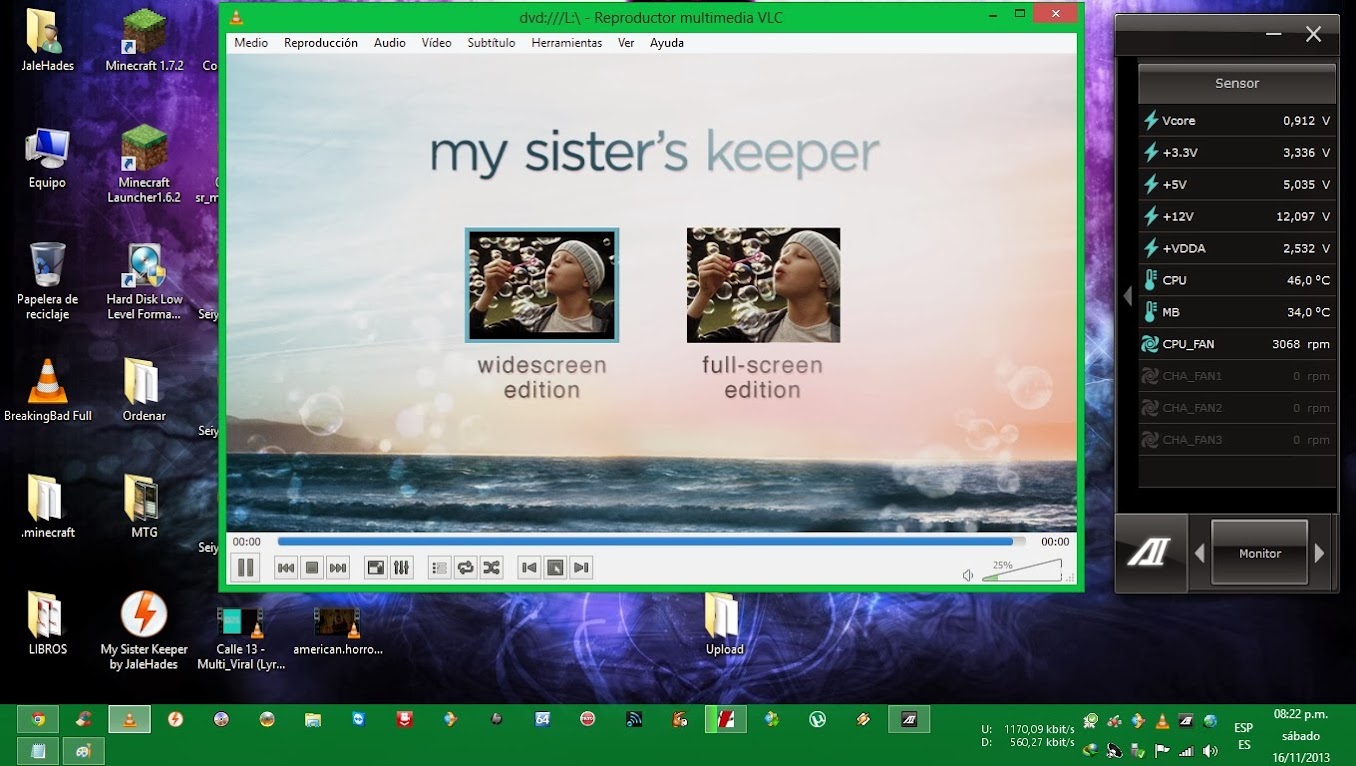Skip to next chapter in VLC
Screen dimensions: 1356x766
coord(338,568)
